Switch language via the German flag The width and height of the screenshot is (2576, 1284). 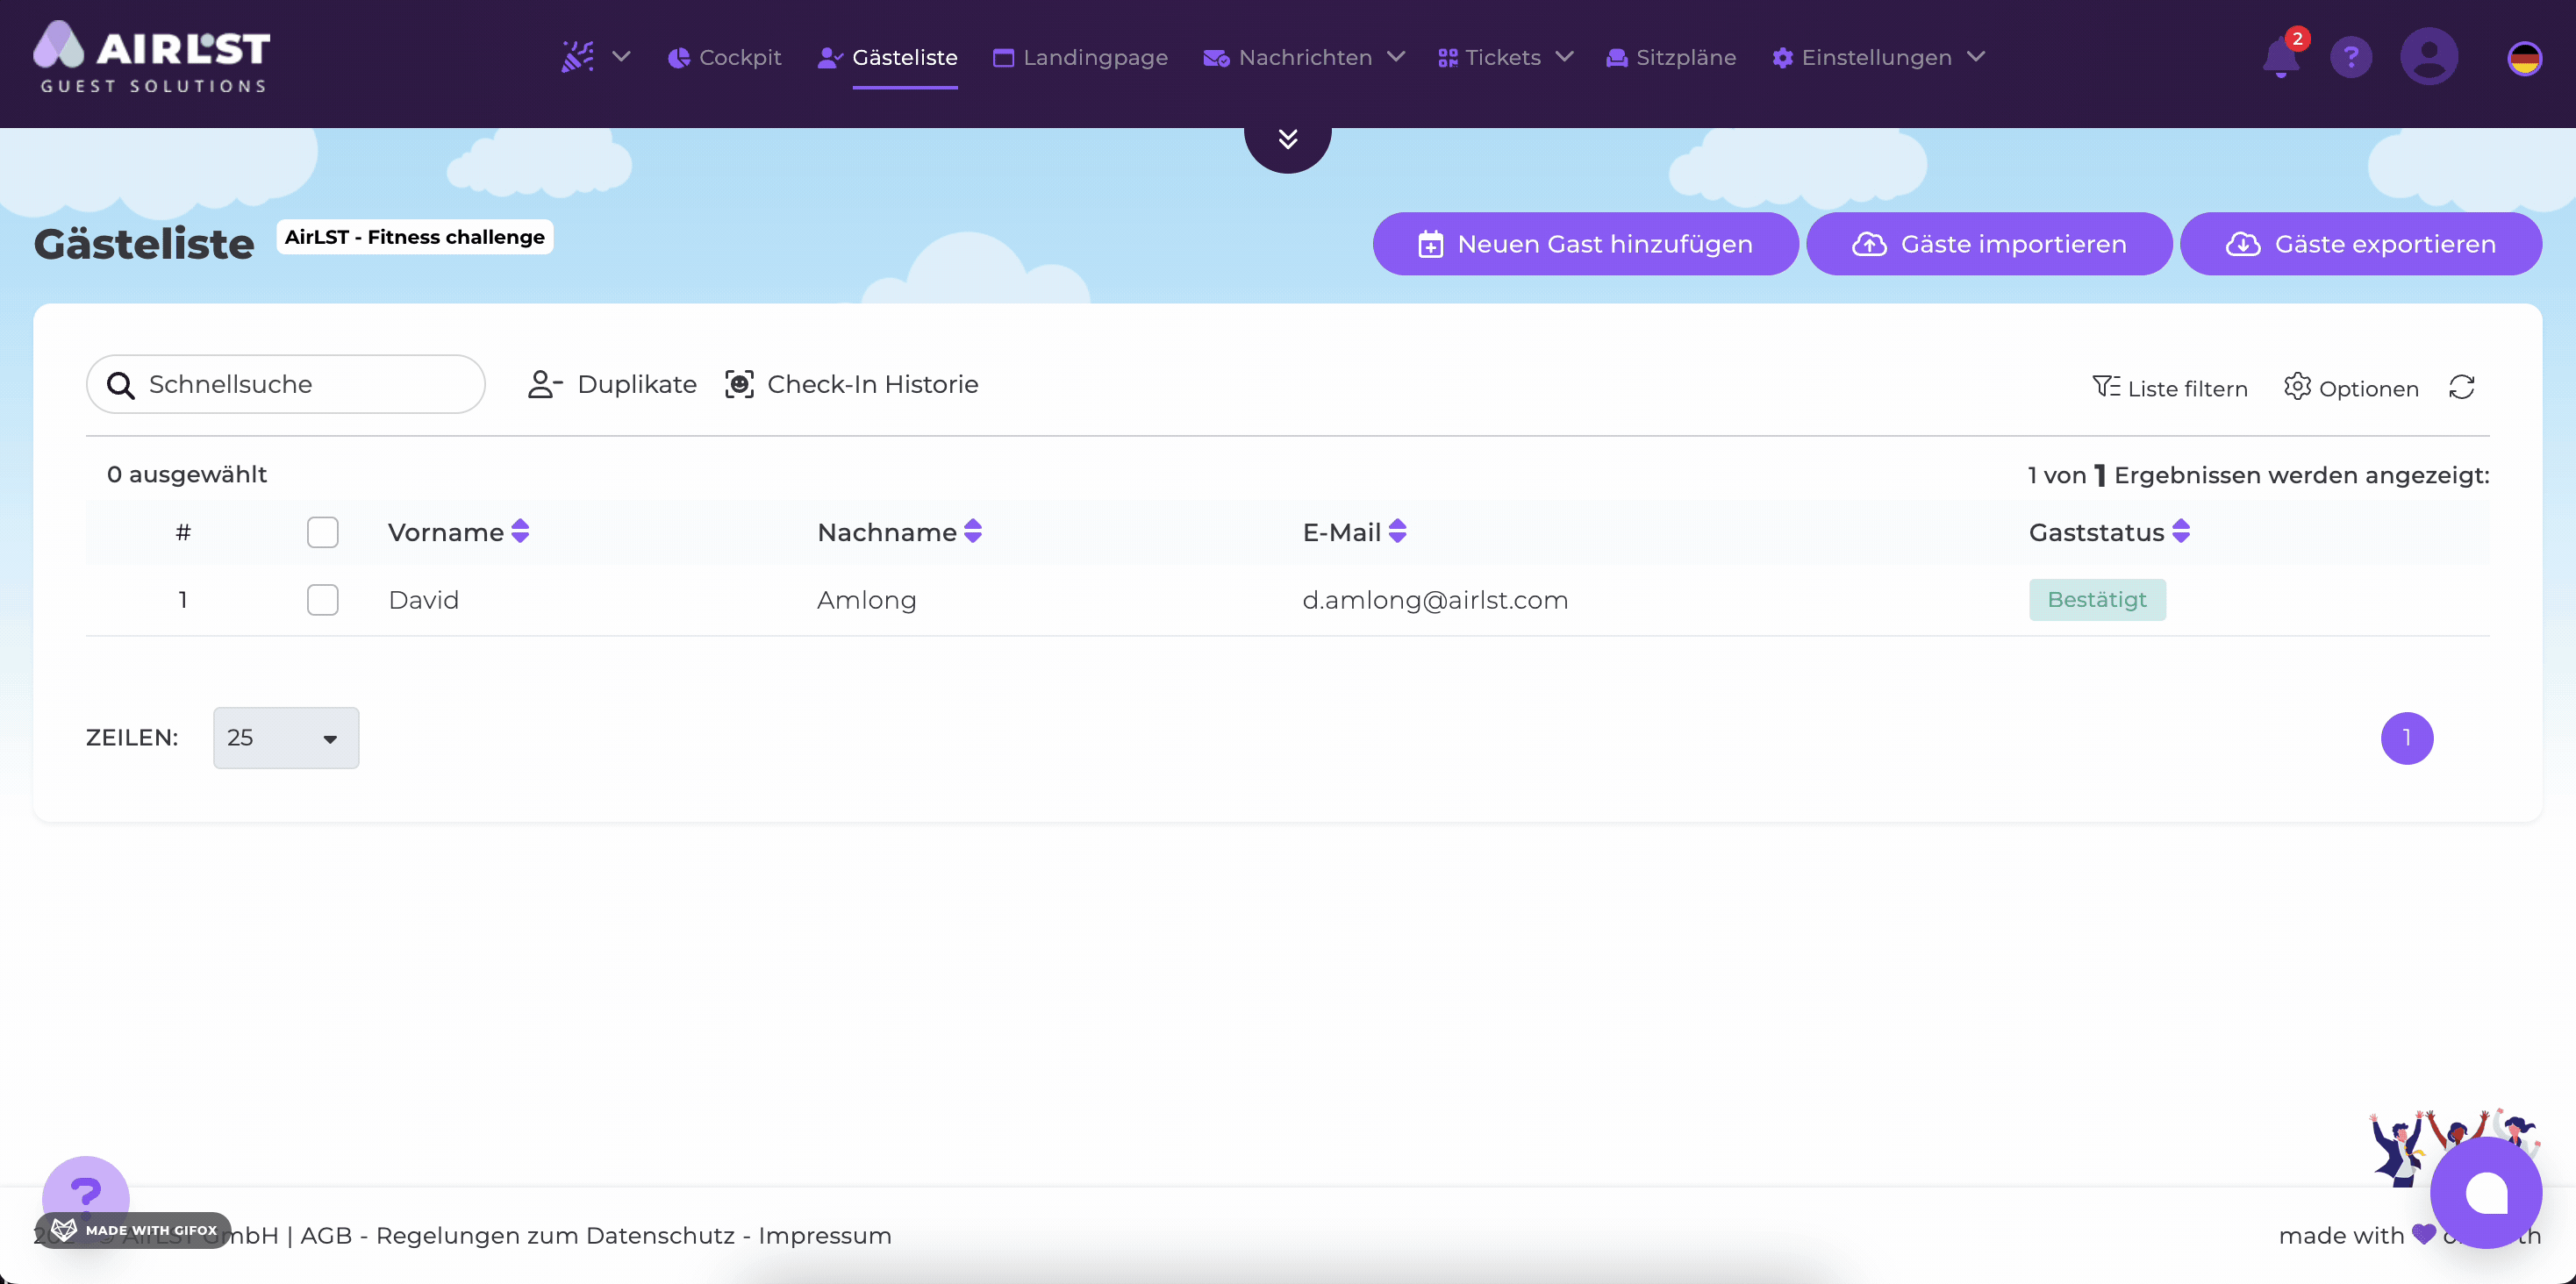pyautogui.click(x=2524, y=58)
